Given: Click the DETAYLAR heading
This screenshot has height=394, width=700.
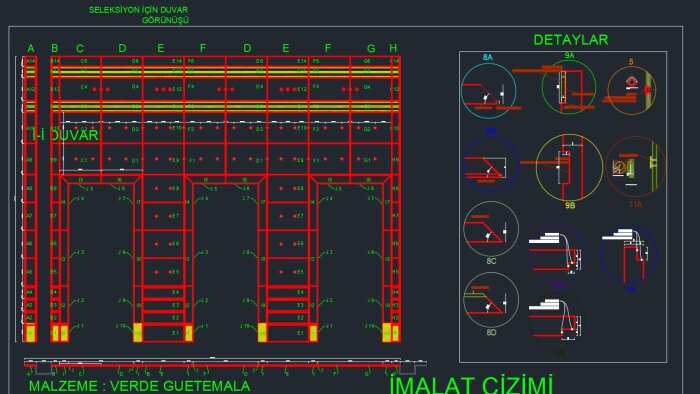Looking at the screenshot, I should (x=571, y=40).
